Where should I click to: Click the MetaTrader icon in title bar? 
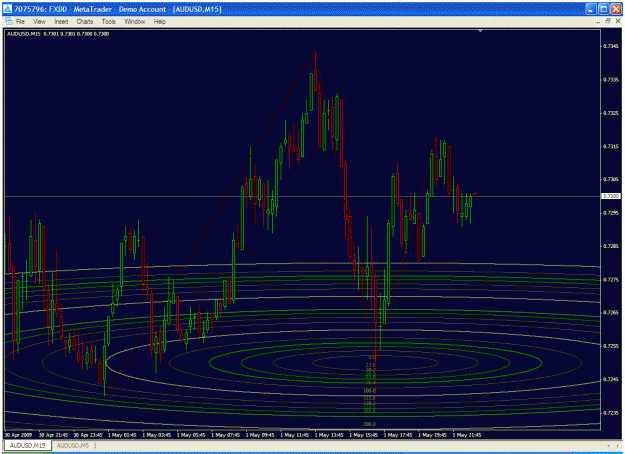[8, 9]
